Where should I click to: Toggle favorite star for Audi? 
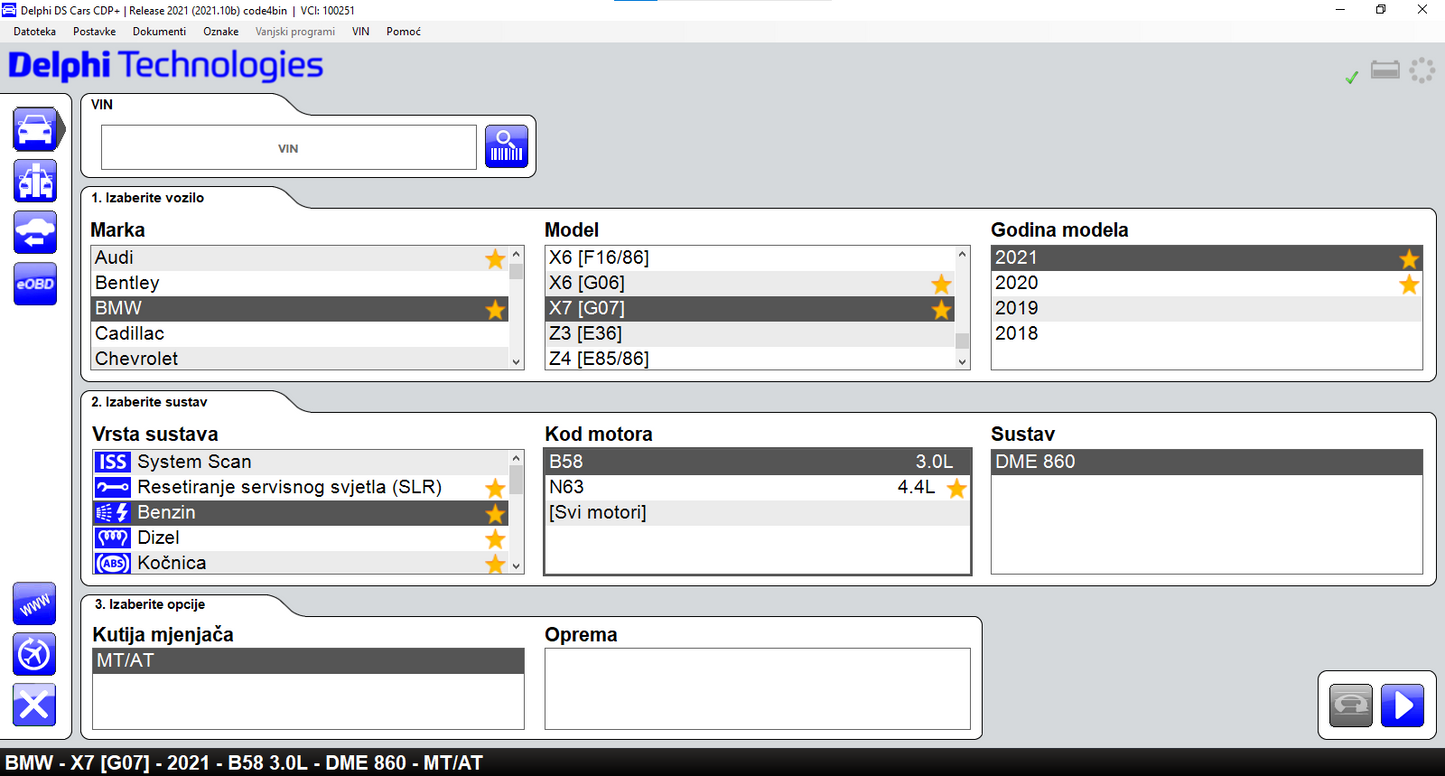click(x=495, y=259)
